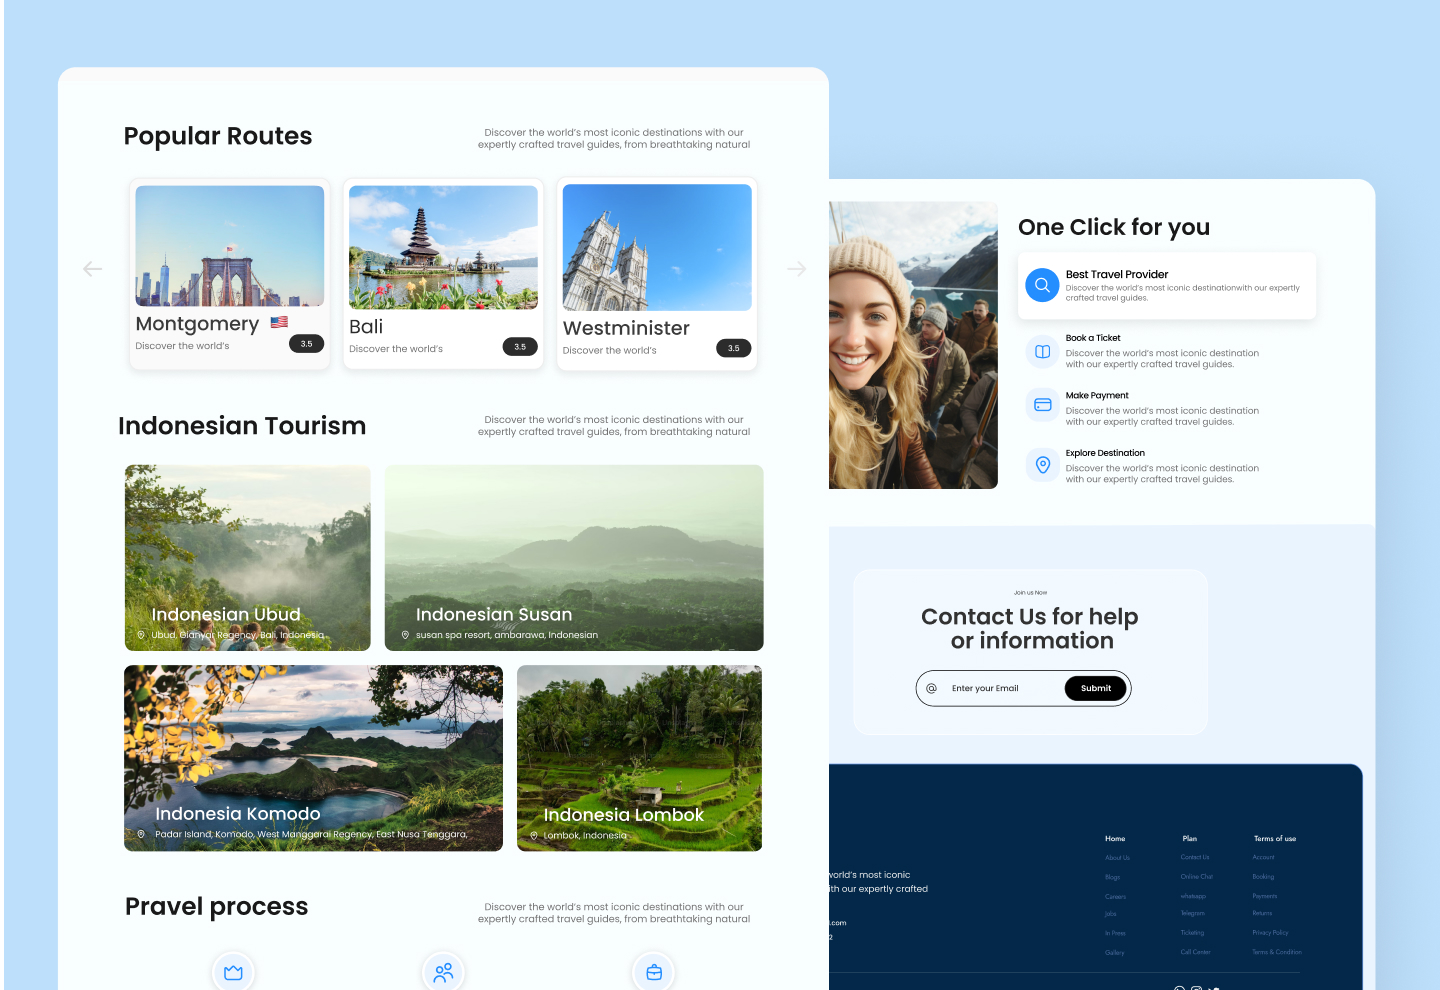Open the Montgomery route card
Screen dimensions: 1440x990
coord(230,273)
